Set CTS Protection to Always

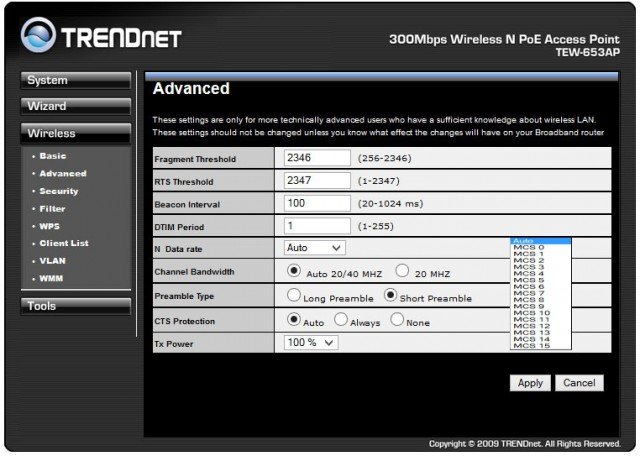click(x=341, y=320)
